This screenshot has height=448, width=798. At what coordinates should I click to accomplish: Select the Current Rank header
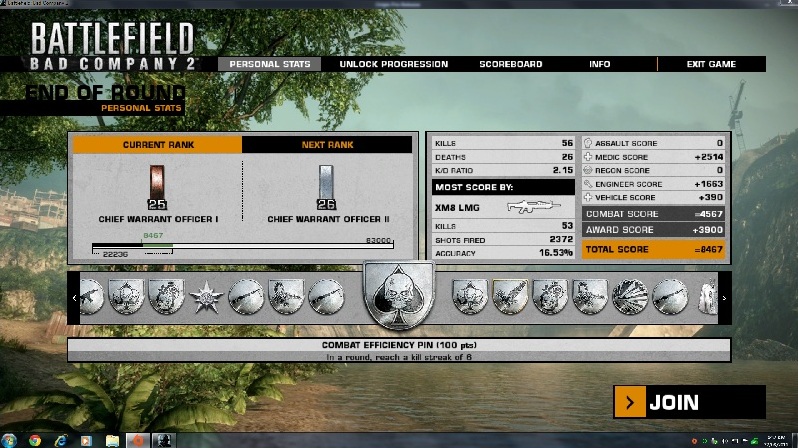pos(158,145)
